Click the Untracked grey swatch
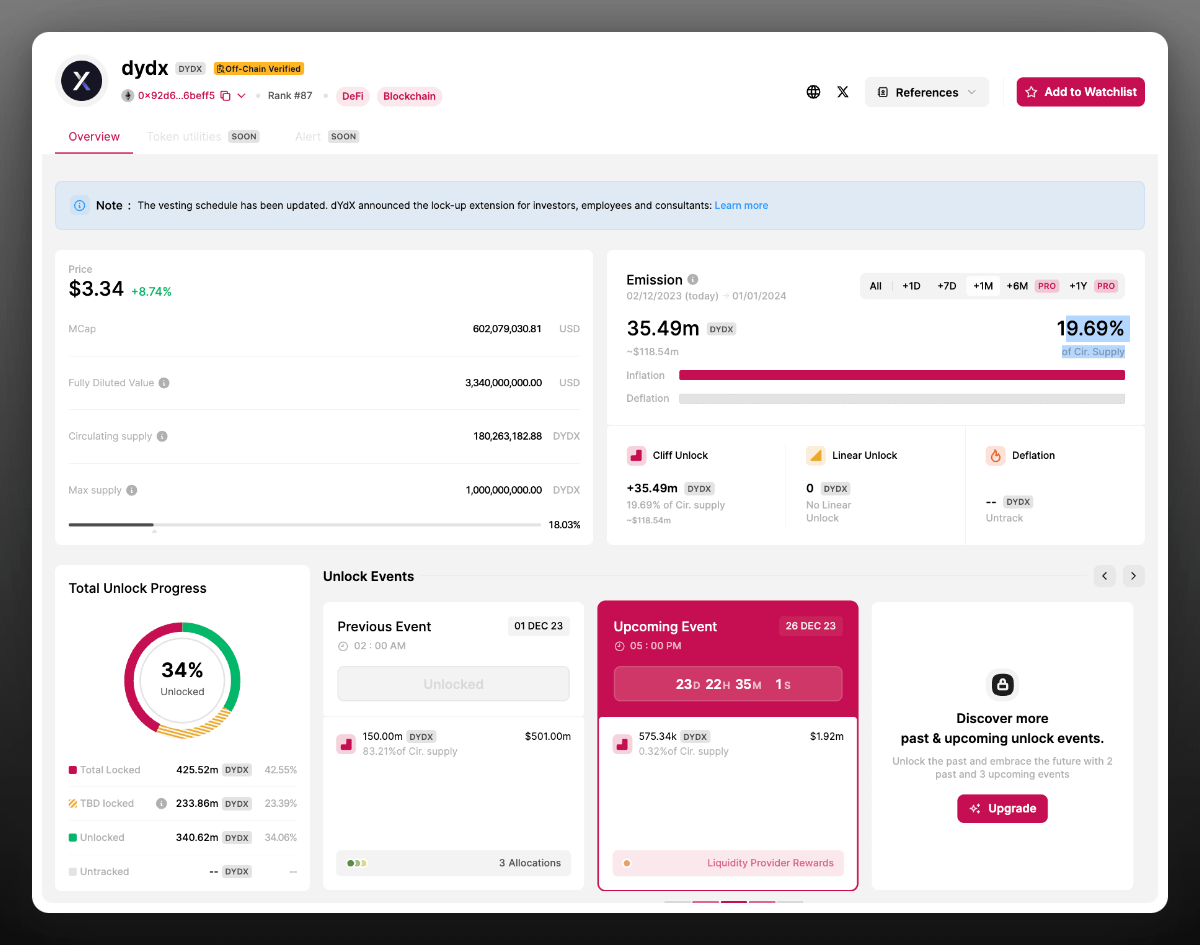This screenshot has height=945, width=1200. (x=73, y=871)
